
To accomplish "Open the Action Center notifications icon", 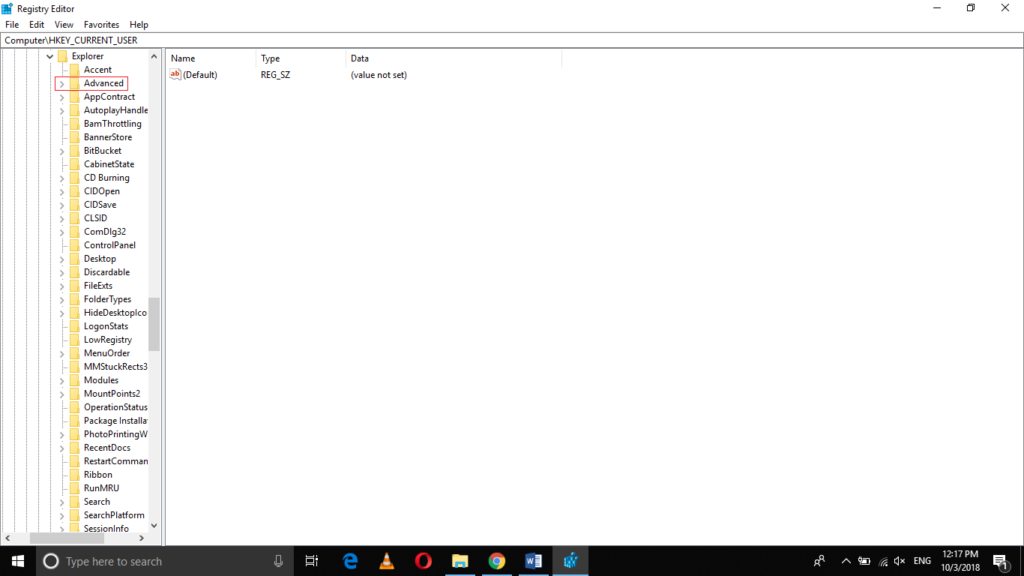I will click(1004, 560).
